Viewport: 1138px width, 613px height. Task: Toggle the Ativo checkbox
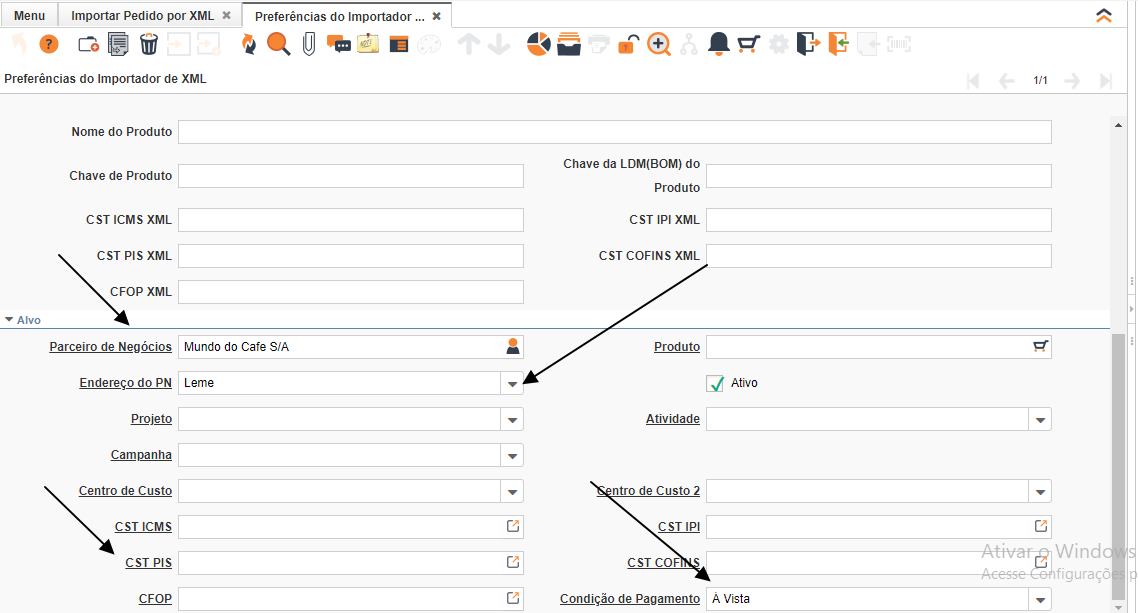(715, 383)
